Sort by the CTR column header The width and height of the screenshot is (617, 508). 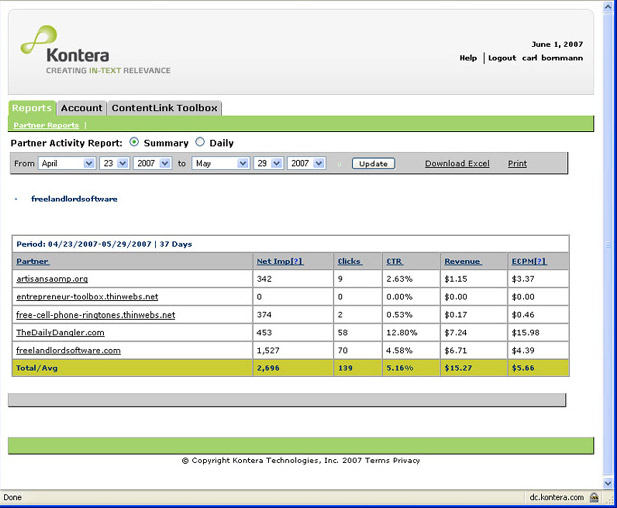coord(394,261)
